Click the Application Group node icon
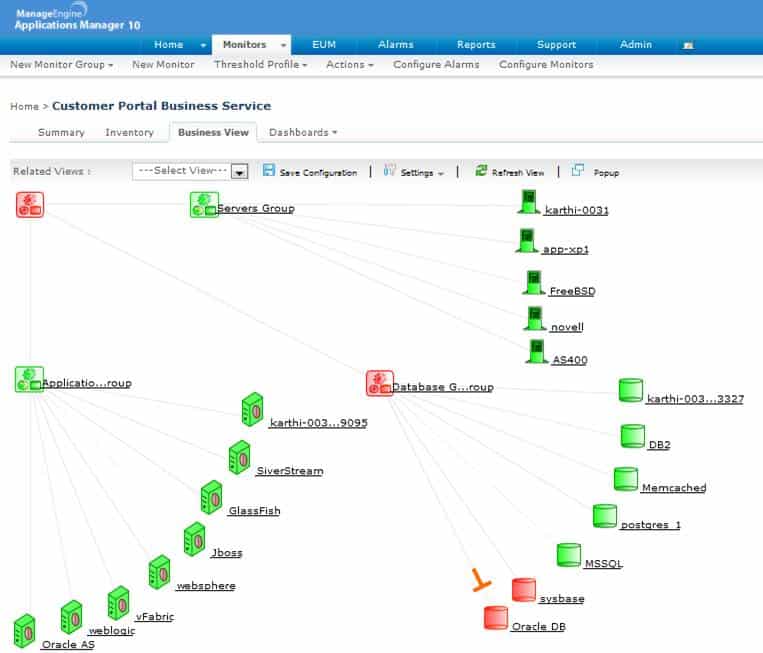 tap(29, 380)
